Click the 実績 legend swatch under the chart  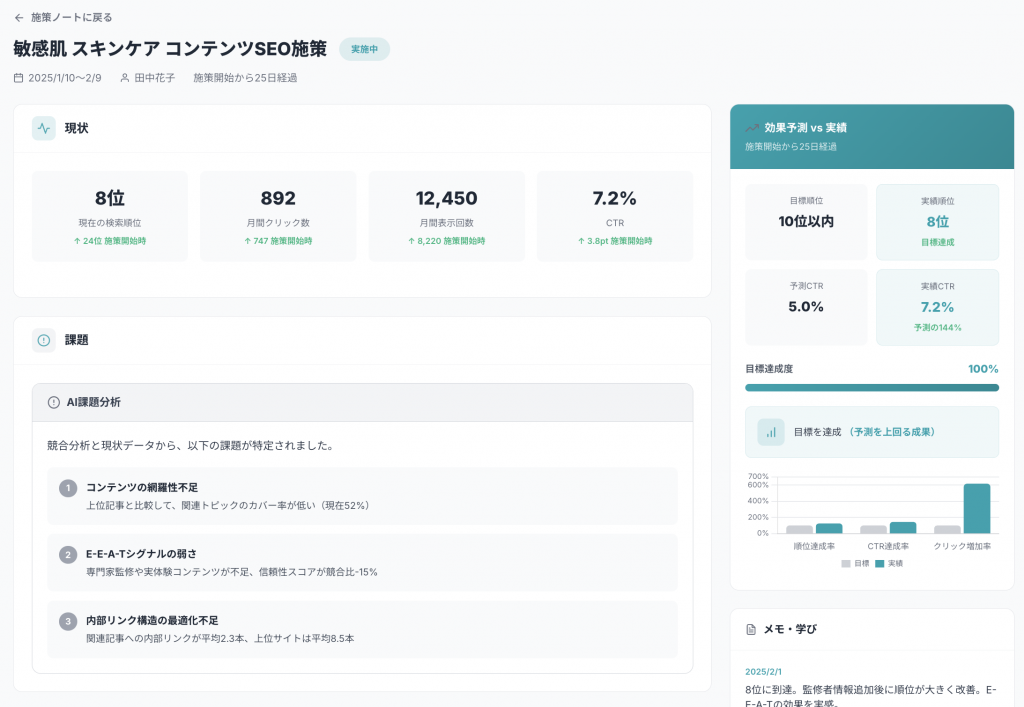point(880,564)
